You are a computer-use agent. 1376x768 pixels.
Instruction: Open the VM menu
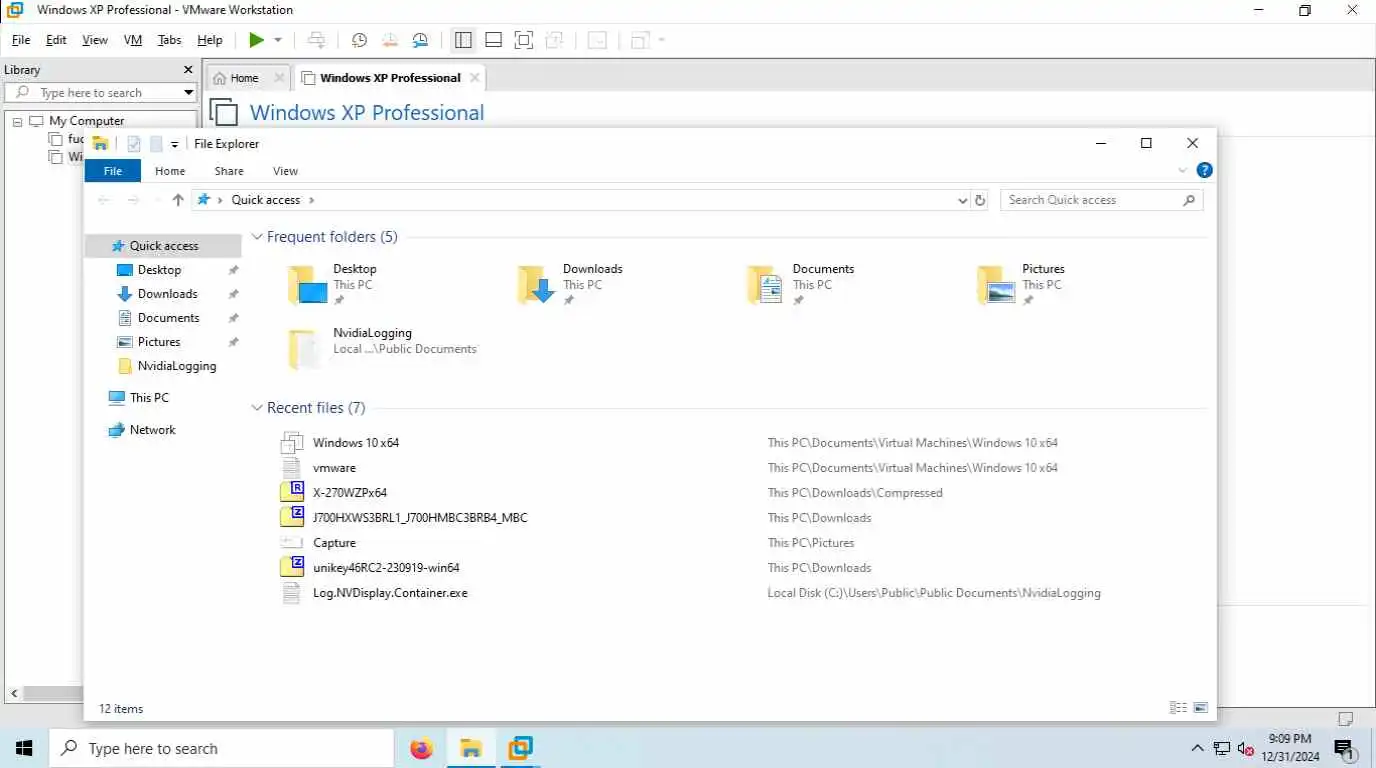click(x=133, y=40)
